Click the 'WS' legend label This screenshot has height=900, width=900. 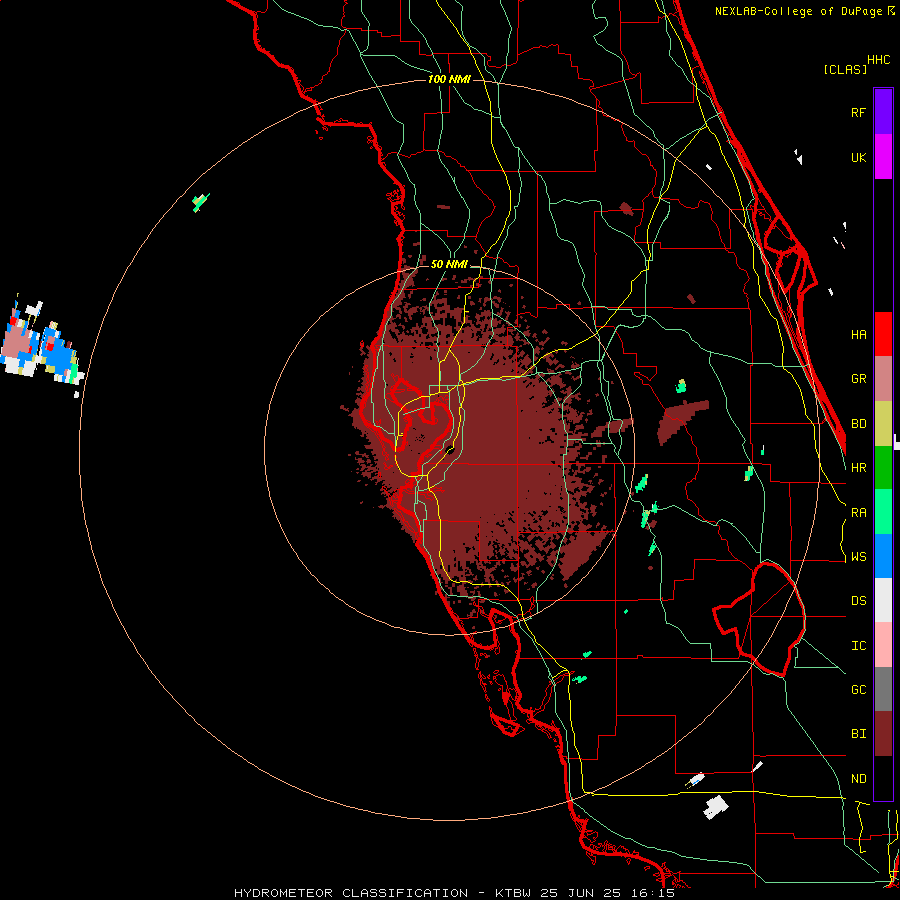pos(858,557)
